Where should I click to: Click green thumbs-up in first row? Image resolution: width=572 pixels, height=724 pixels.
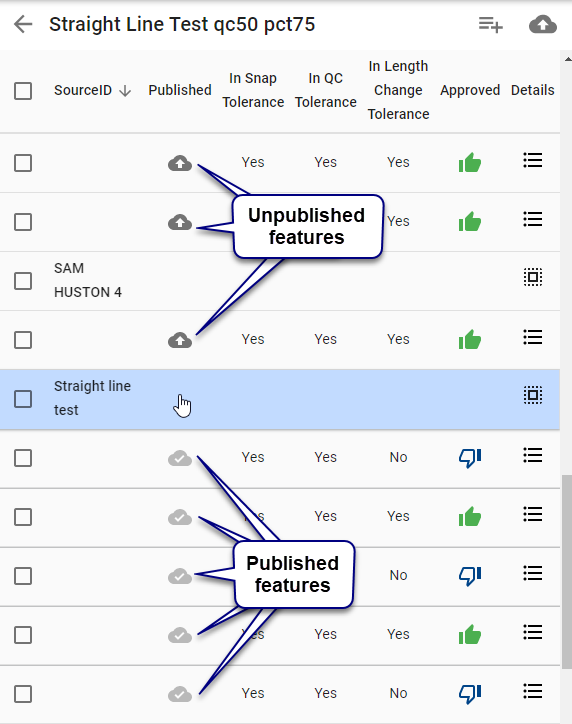tap(470, 163)
